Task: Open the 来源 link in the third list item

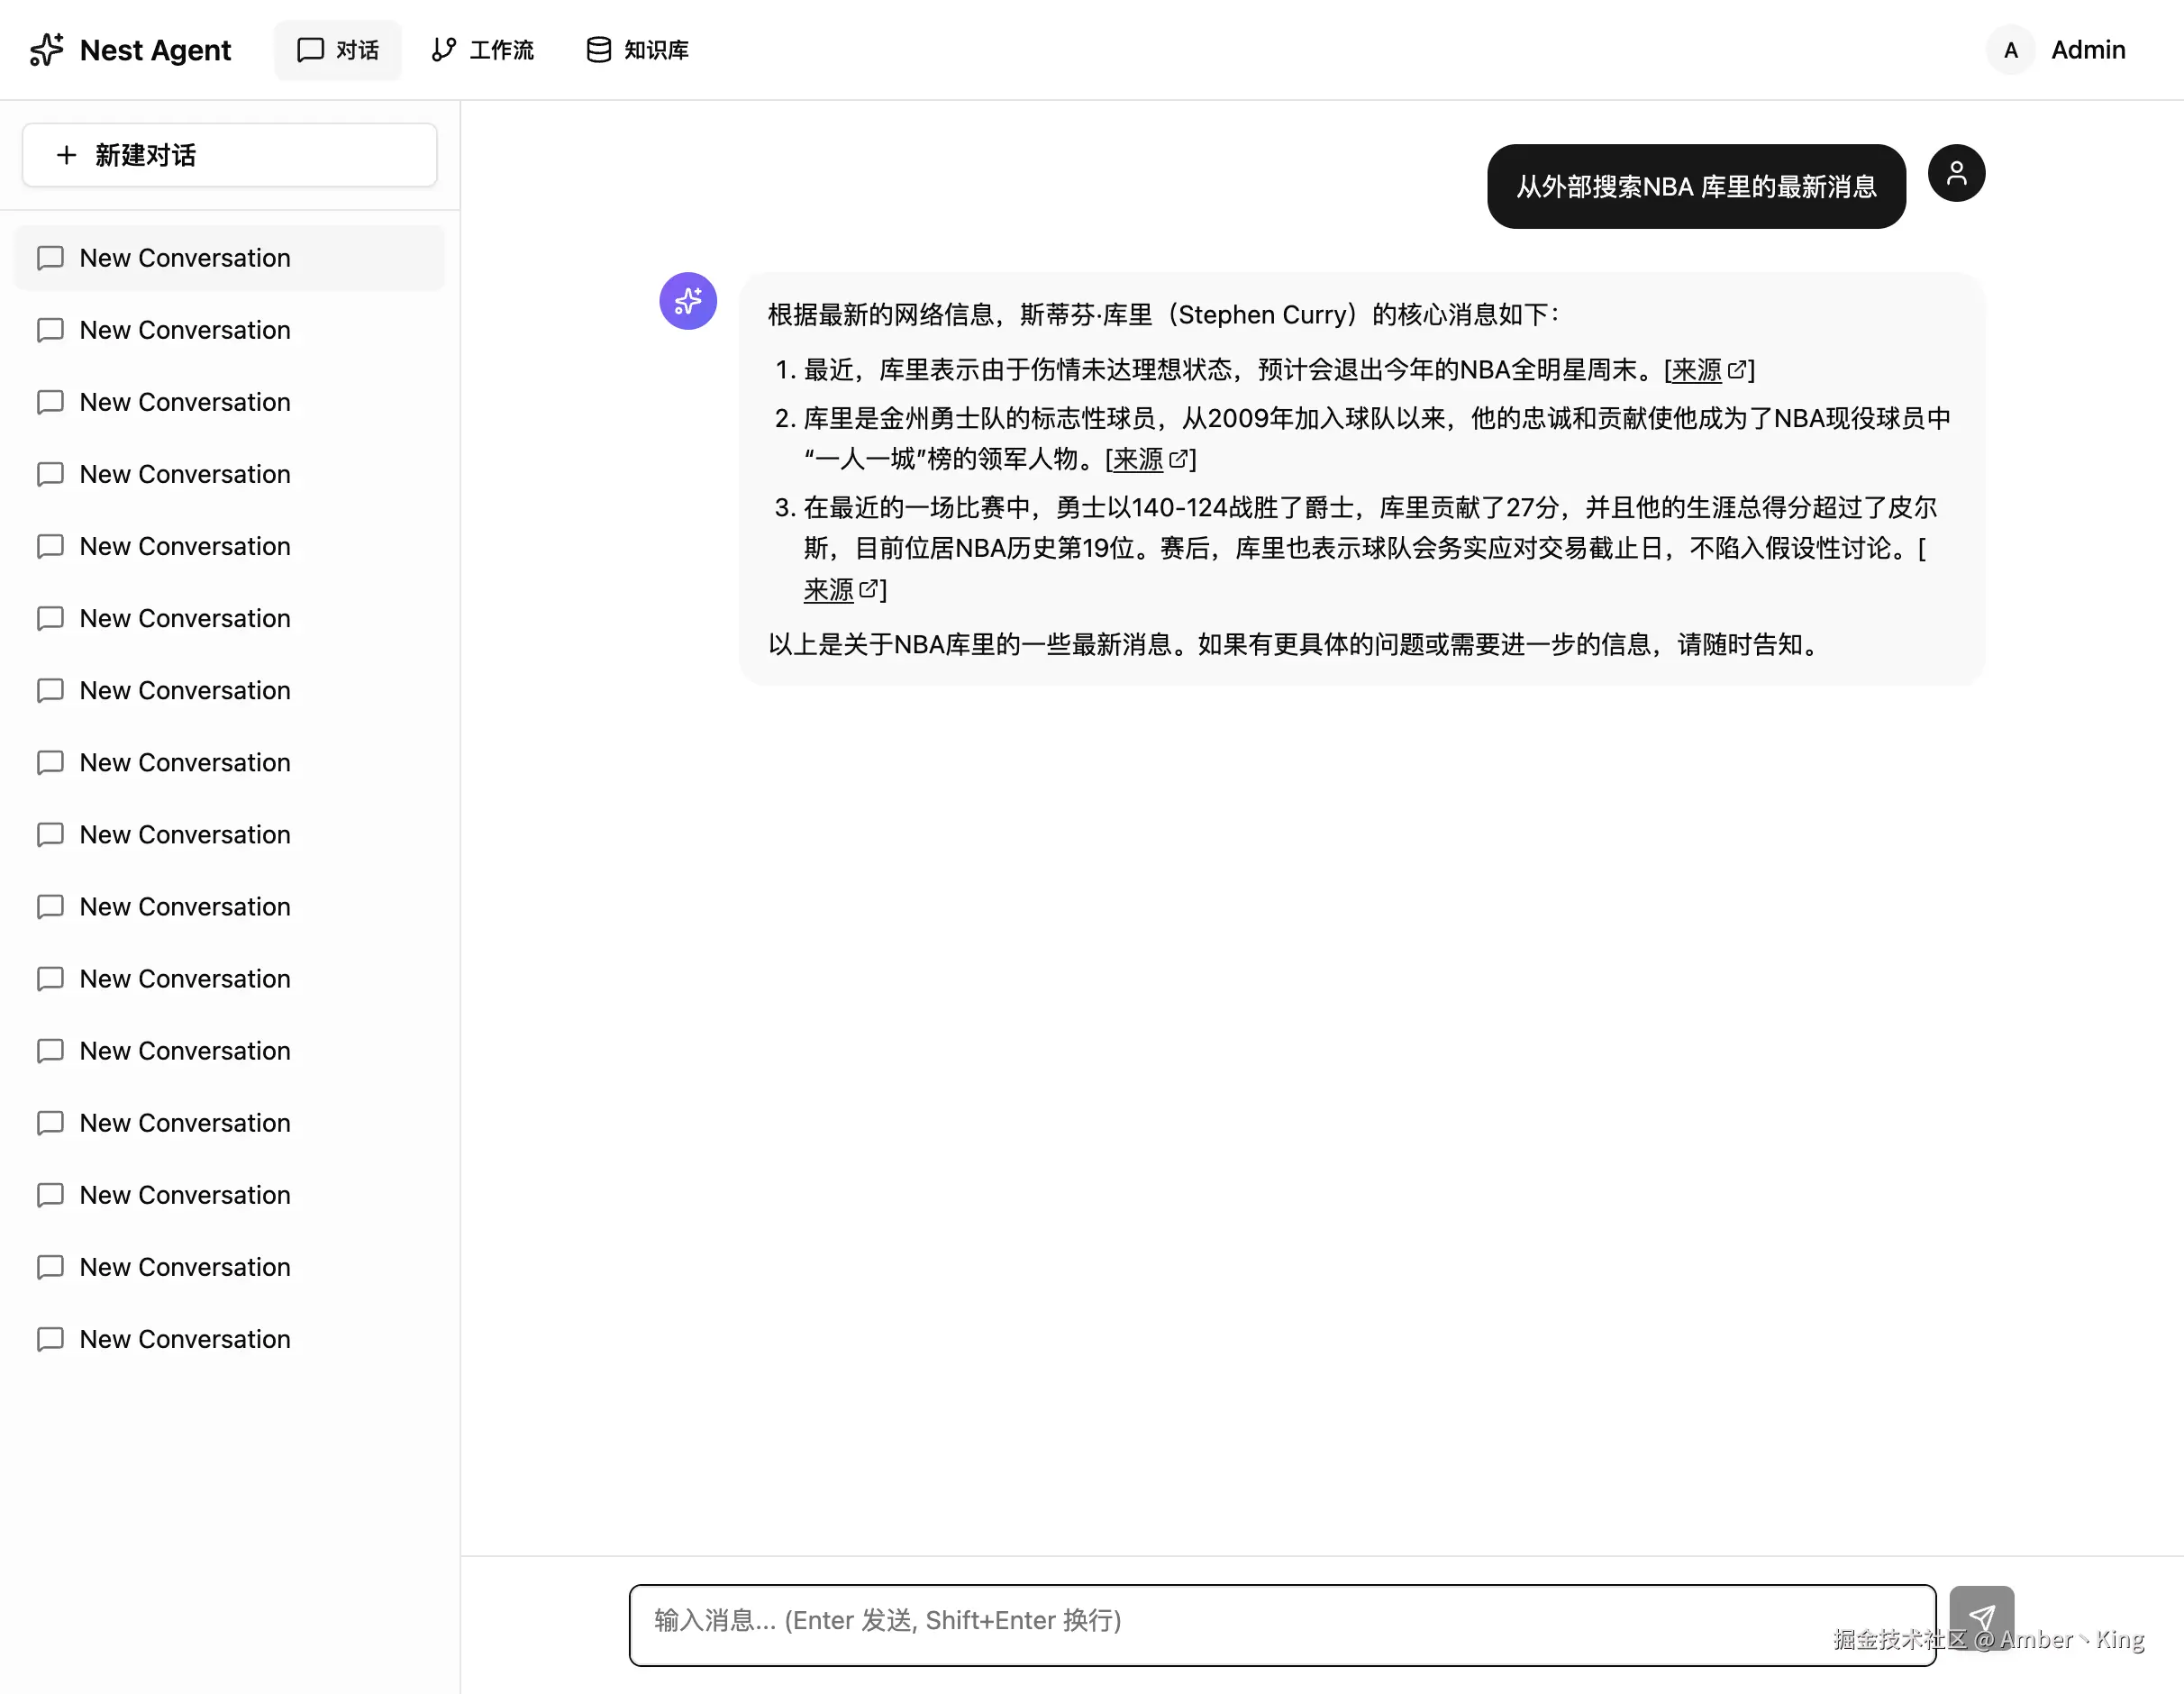Action: pyautogui.click(x=830, y=590)
